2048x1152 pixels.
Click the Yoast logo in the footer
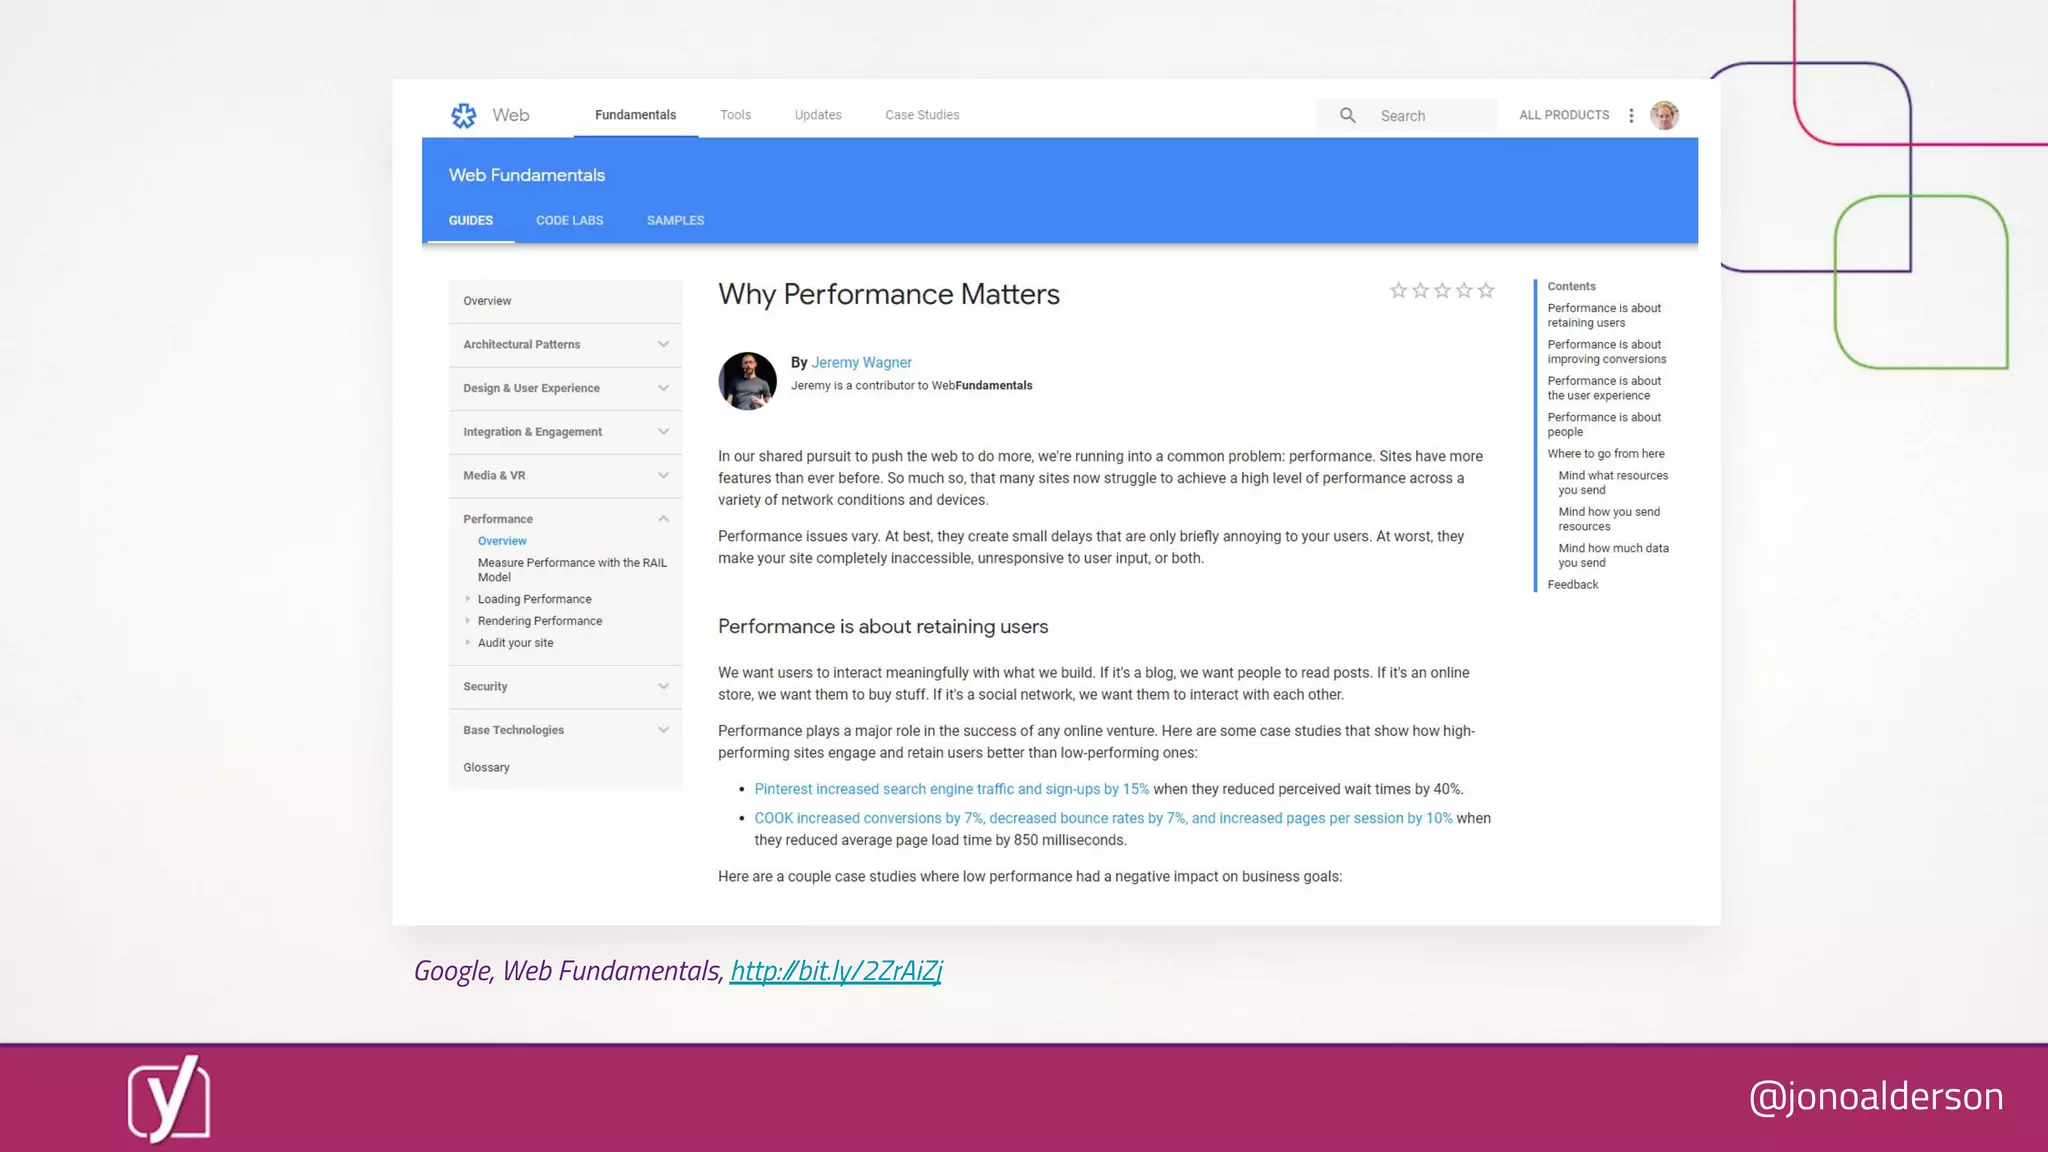[x=169, y=1099]
